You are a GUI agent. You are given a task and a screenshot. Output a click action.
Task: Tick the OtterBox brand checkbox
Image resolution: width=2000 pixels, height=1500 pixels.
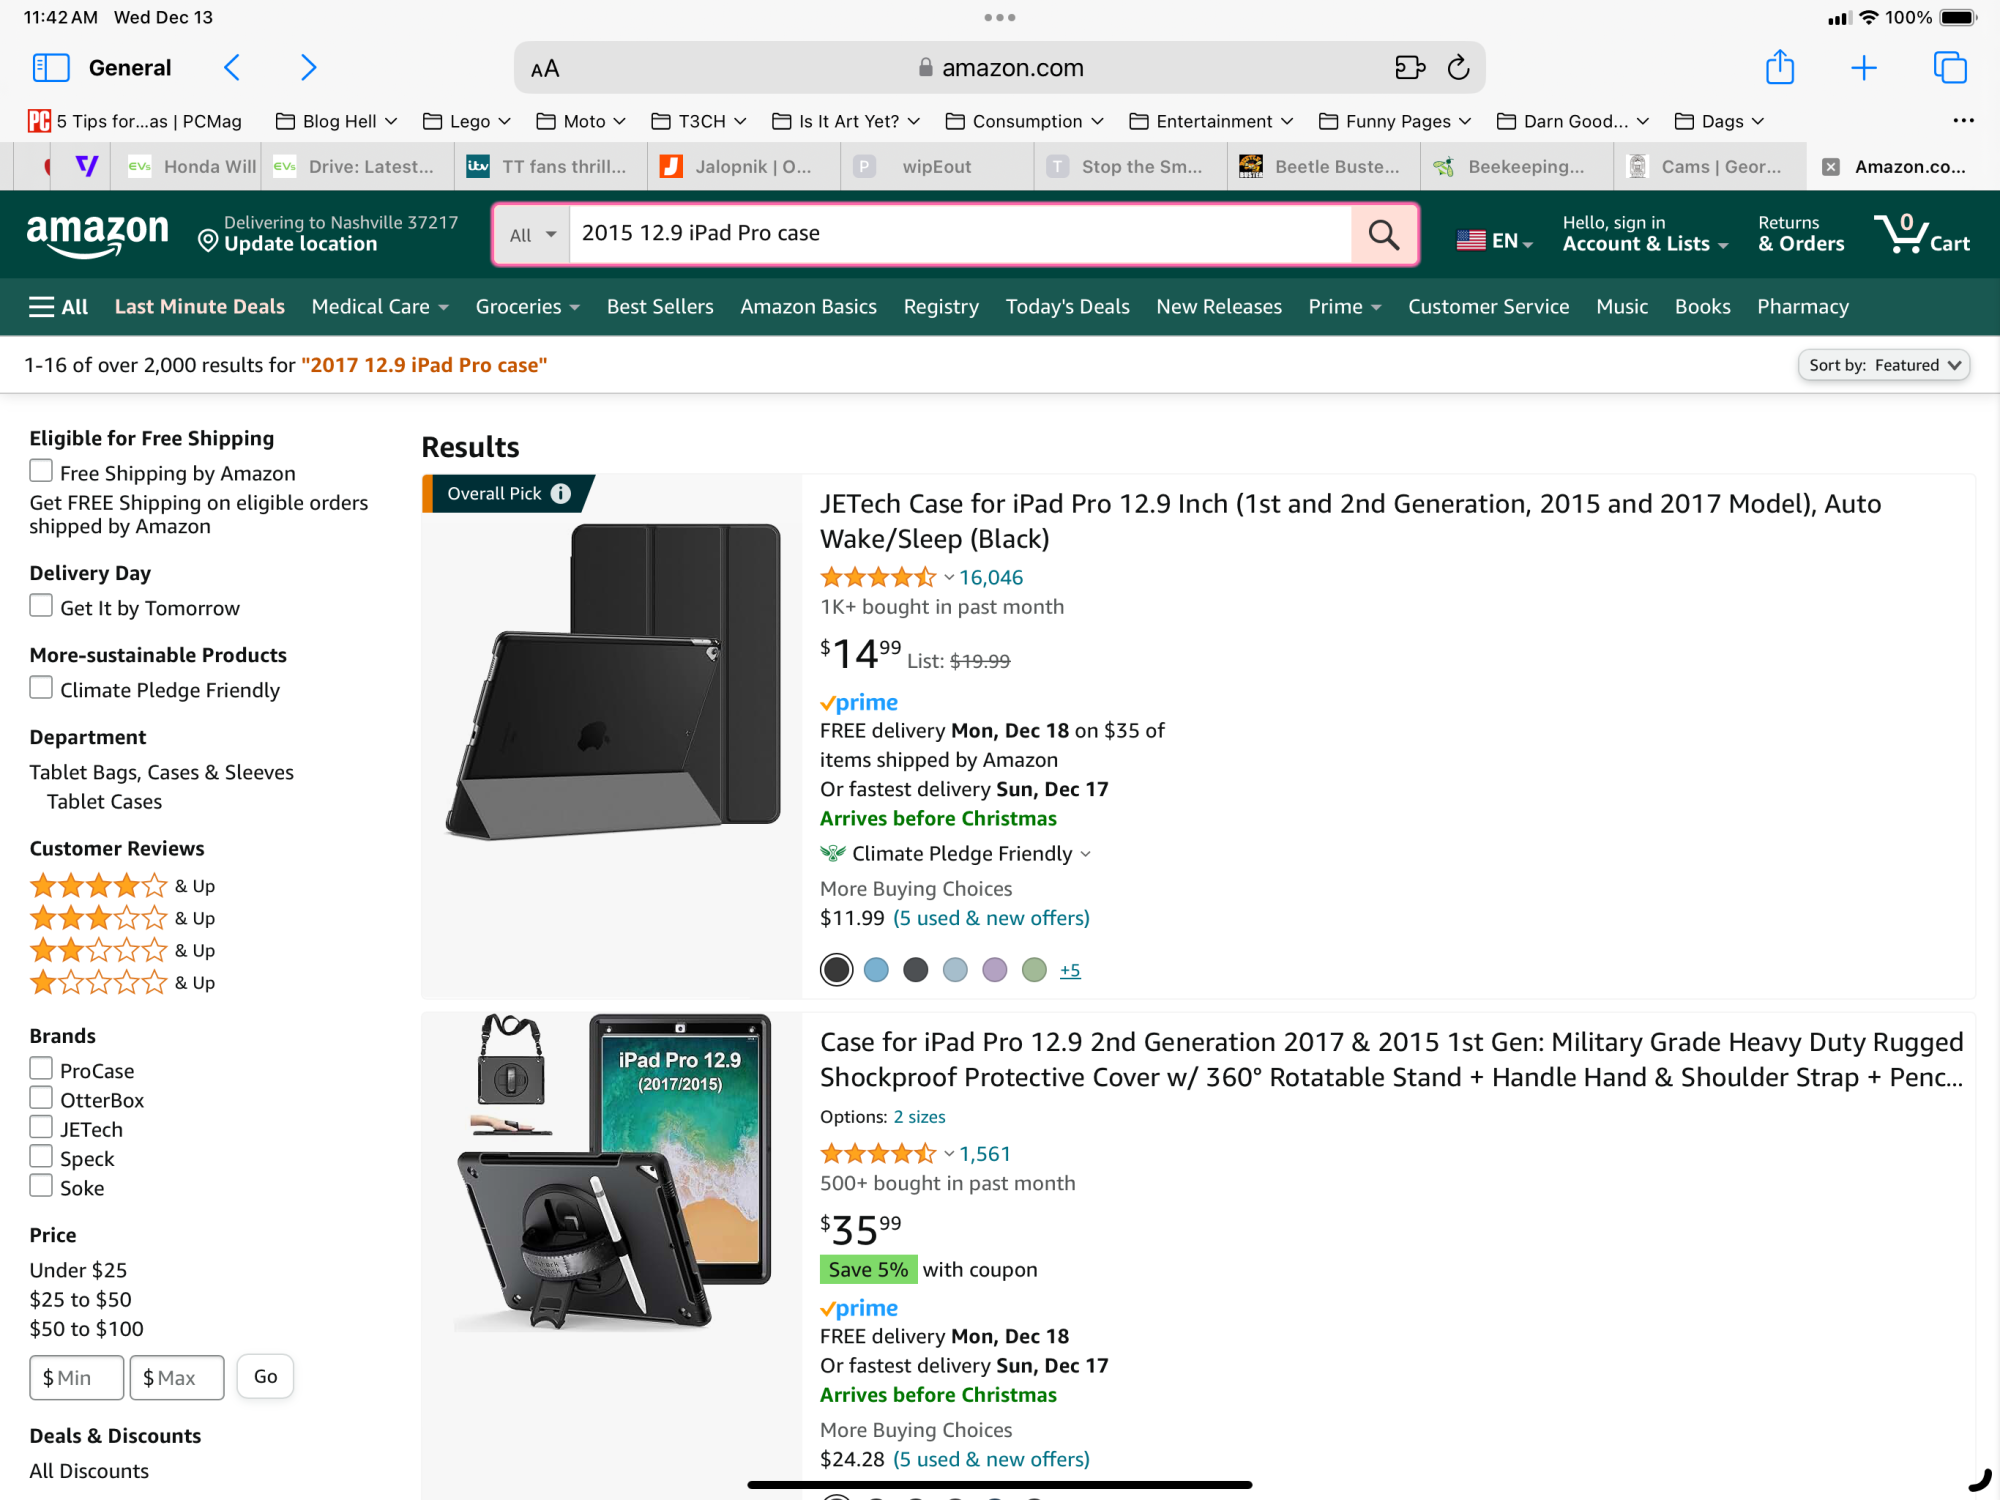41,1098
